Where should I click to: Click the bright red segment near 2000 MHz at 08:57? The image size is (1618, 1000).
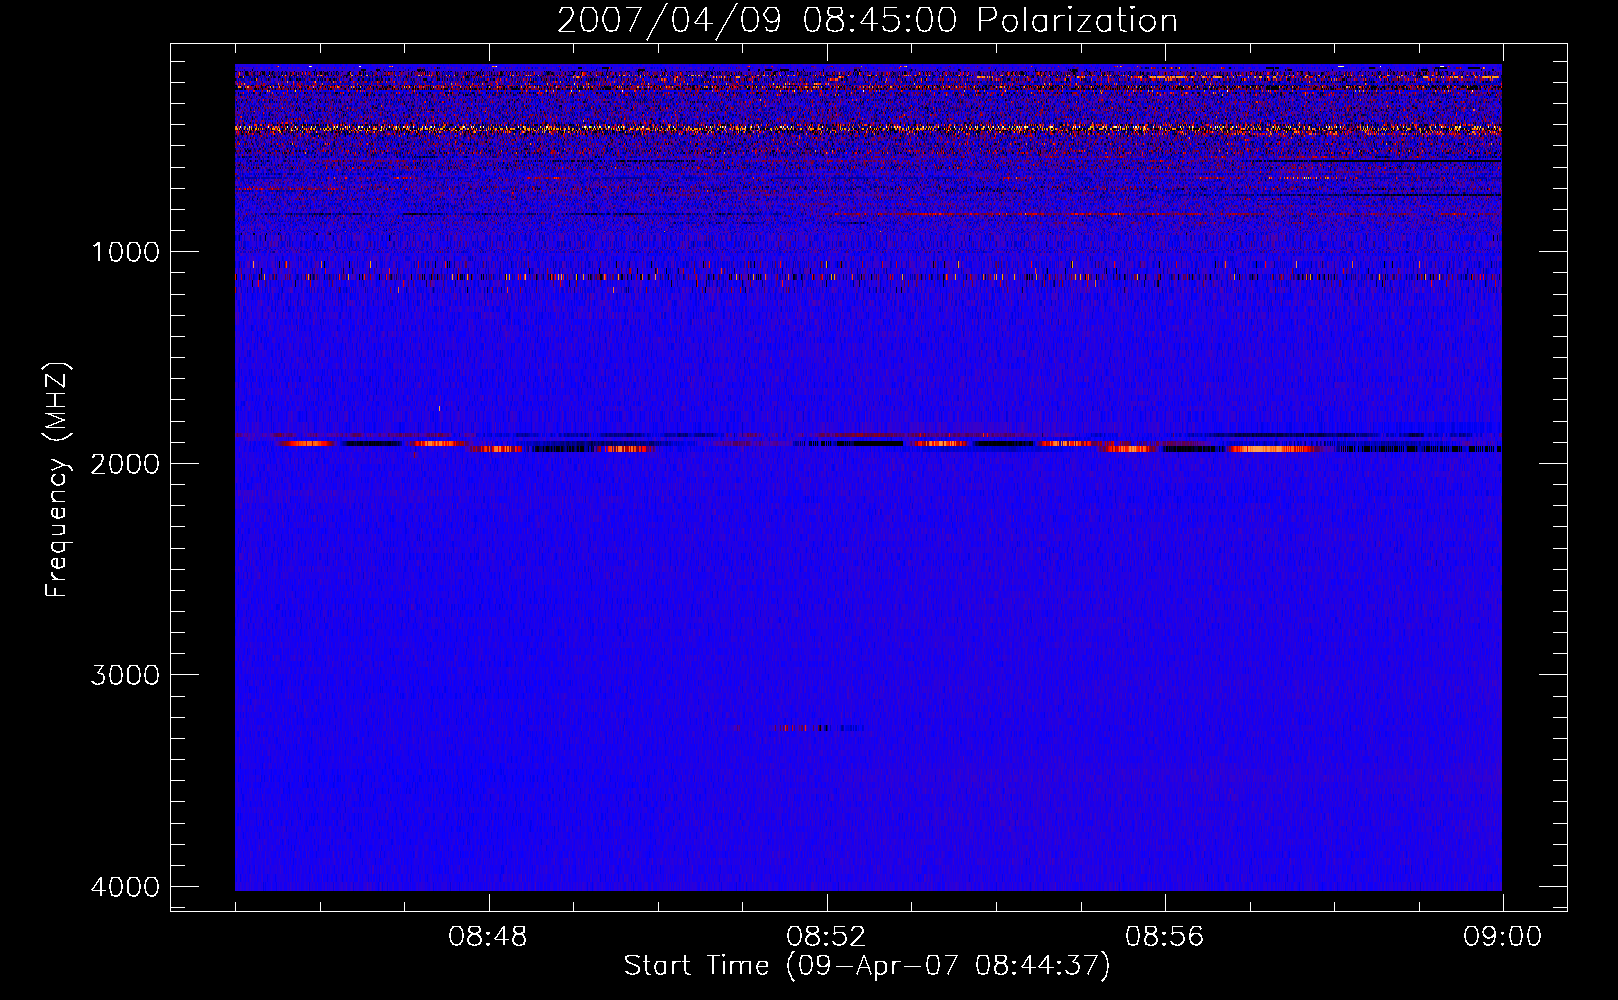pyautogui.click(x=1270, y=449)
